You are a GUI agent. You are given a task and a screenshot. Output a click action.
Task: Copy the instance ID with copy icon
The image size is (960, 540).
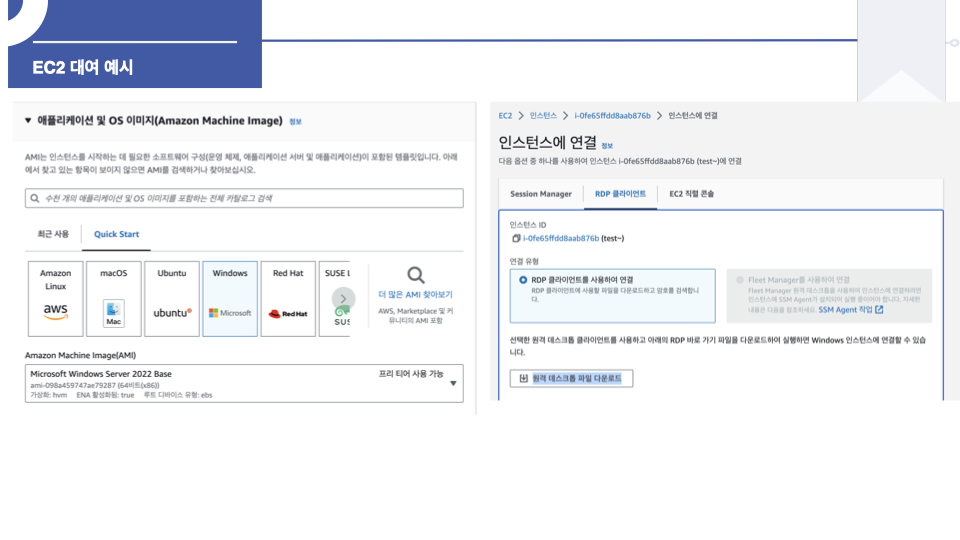pyautogui.click(x=516, y=238)
